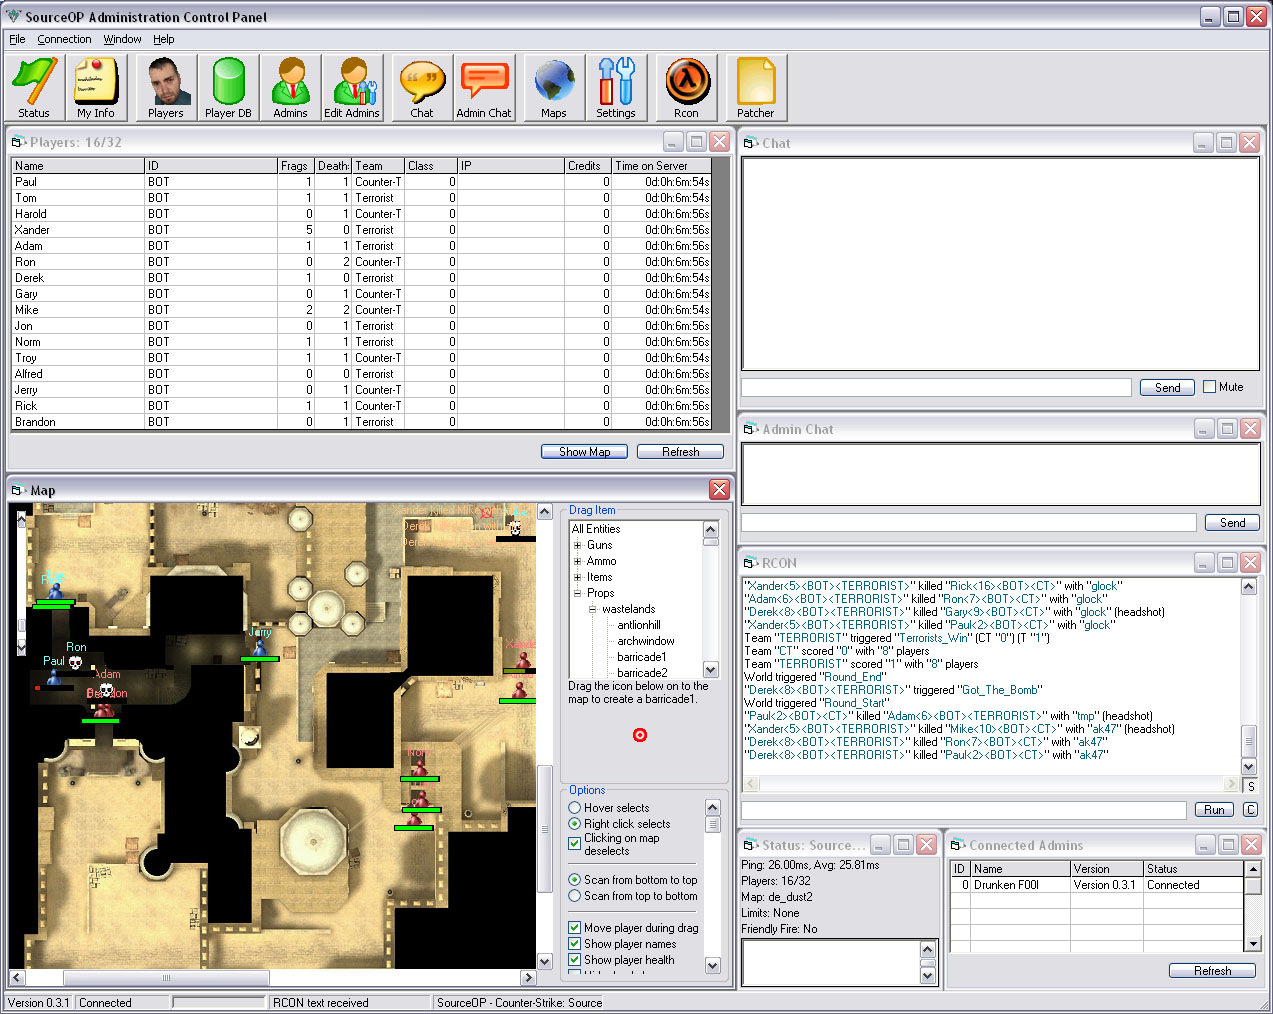Open the Window menu
This screenshot has height=1014, width=1273.
pos(122,39)
